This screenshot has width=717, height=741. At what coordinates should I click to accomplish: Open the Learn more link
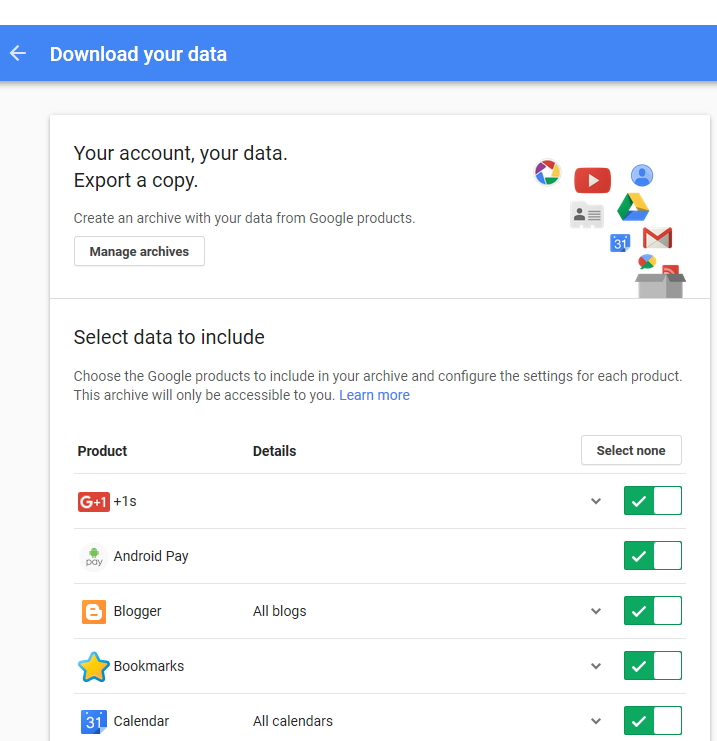click(x=374, y=395)
